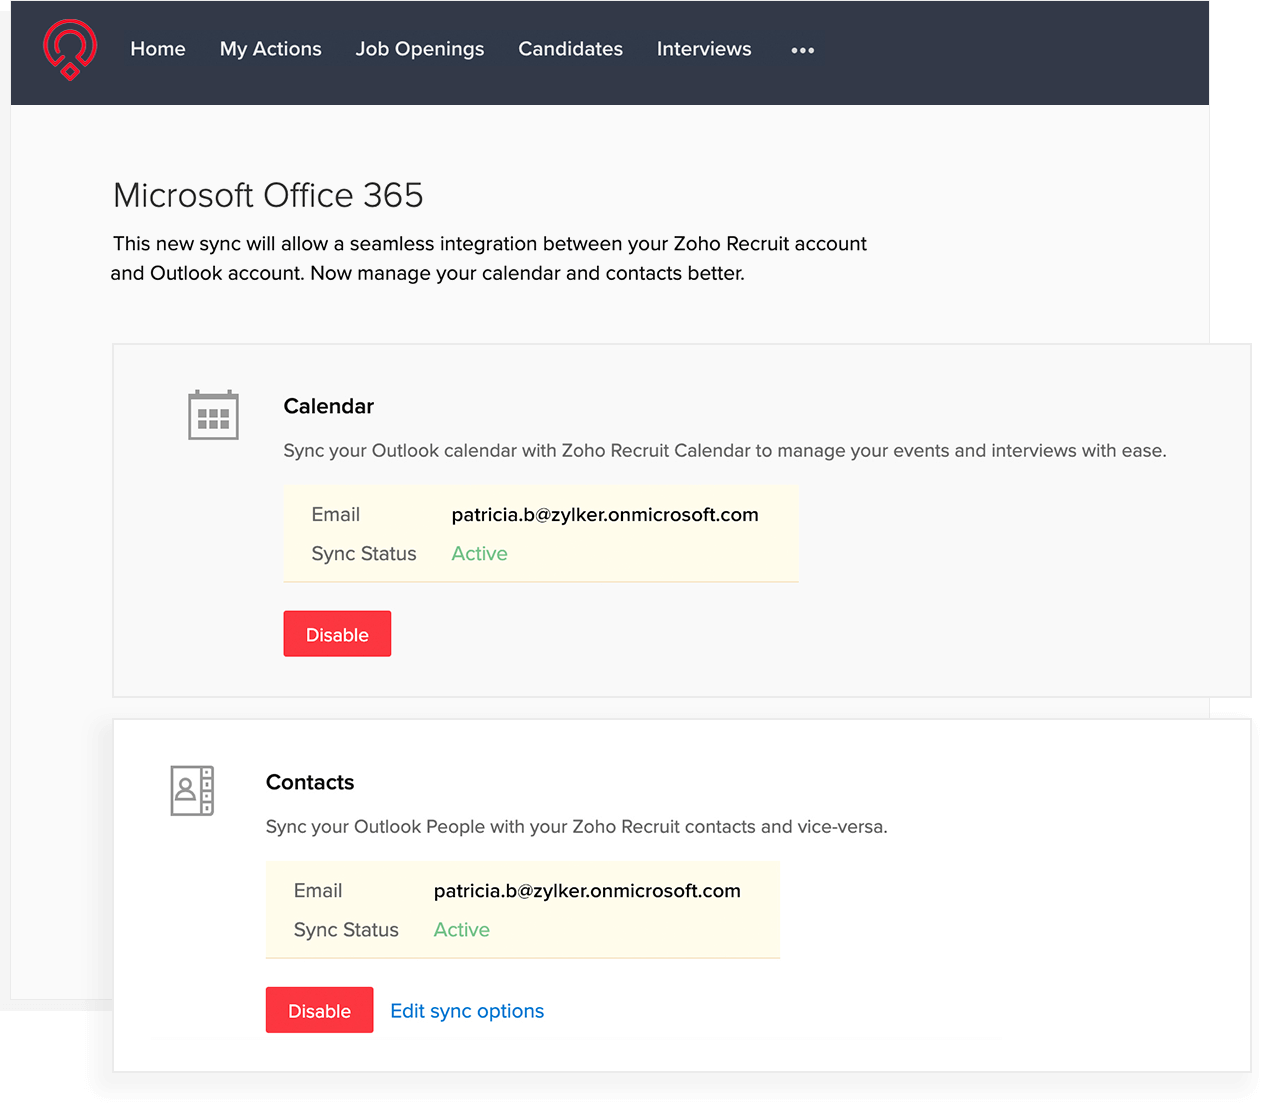Click the Contacts section heading

[310, 782]
